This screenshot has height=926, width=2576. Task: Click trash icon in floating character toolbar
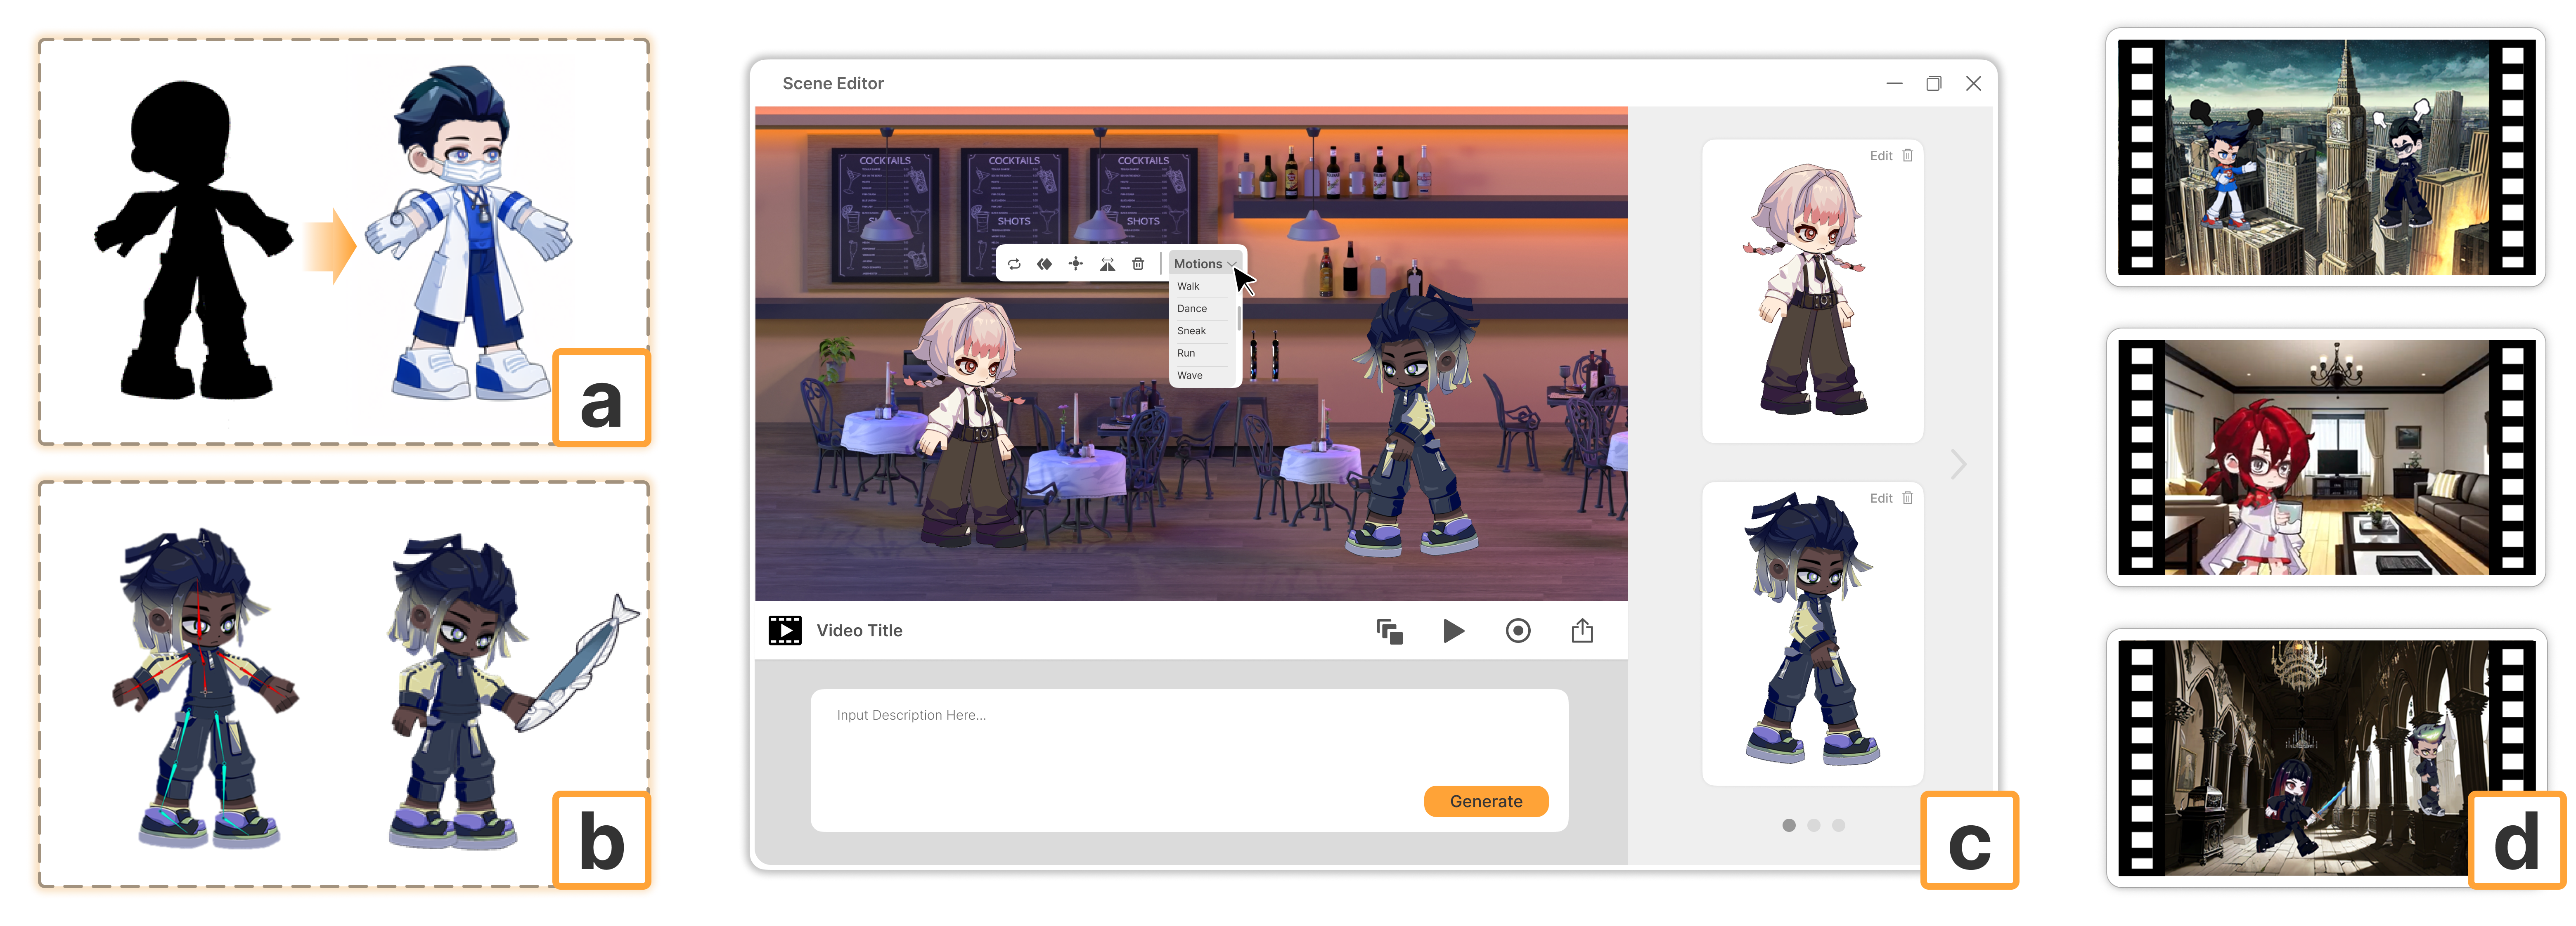click(x=1138, y=264)
